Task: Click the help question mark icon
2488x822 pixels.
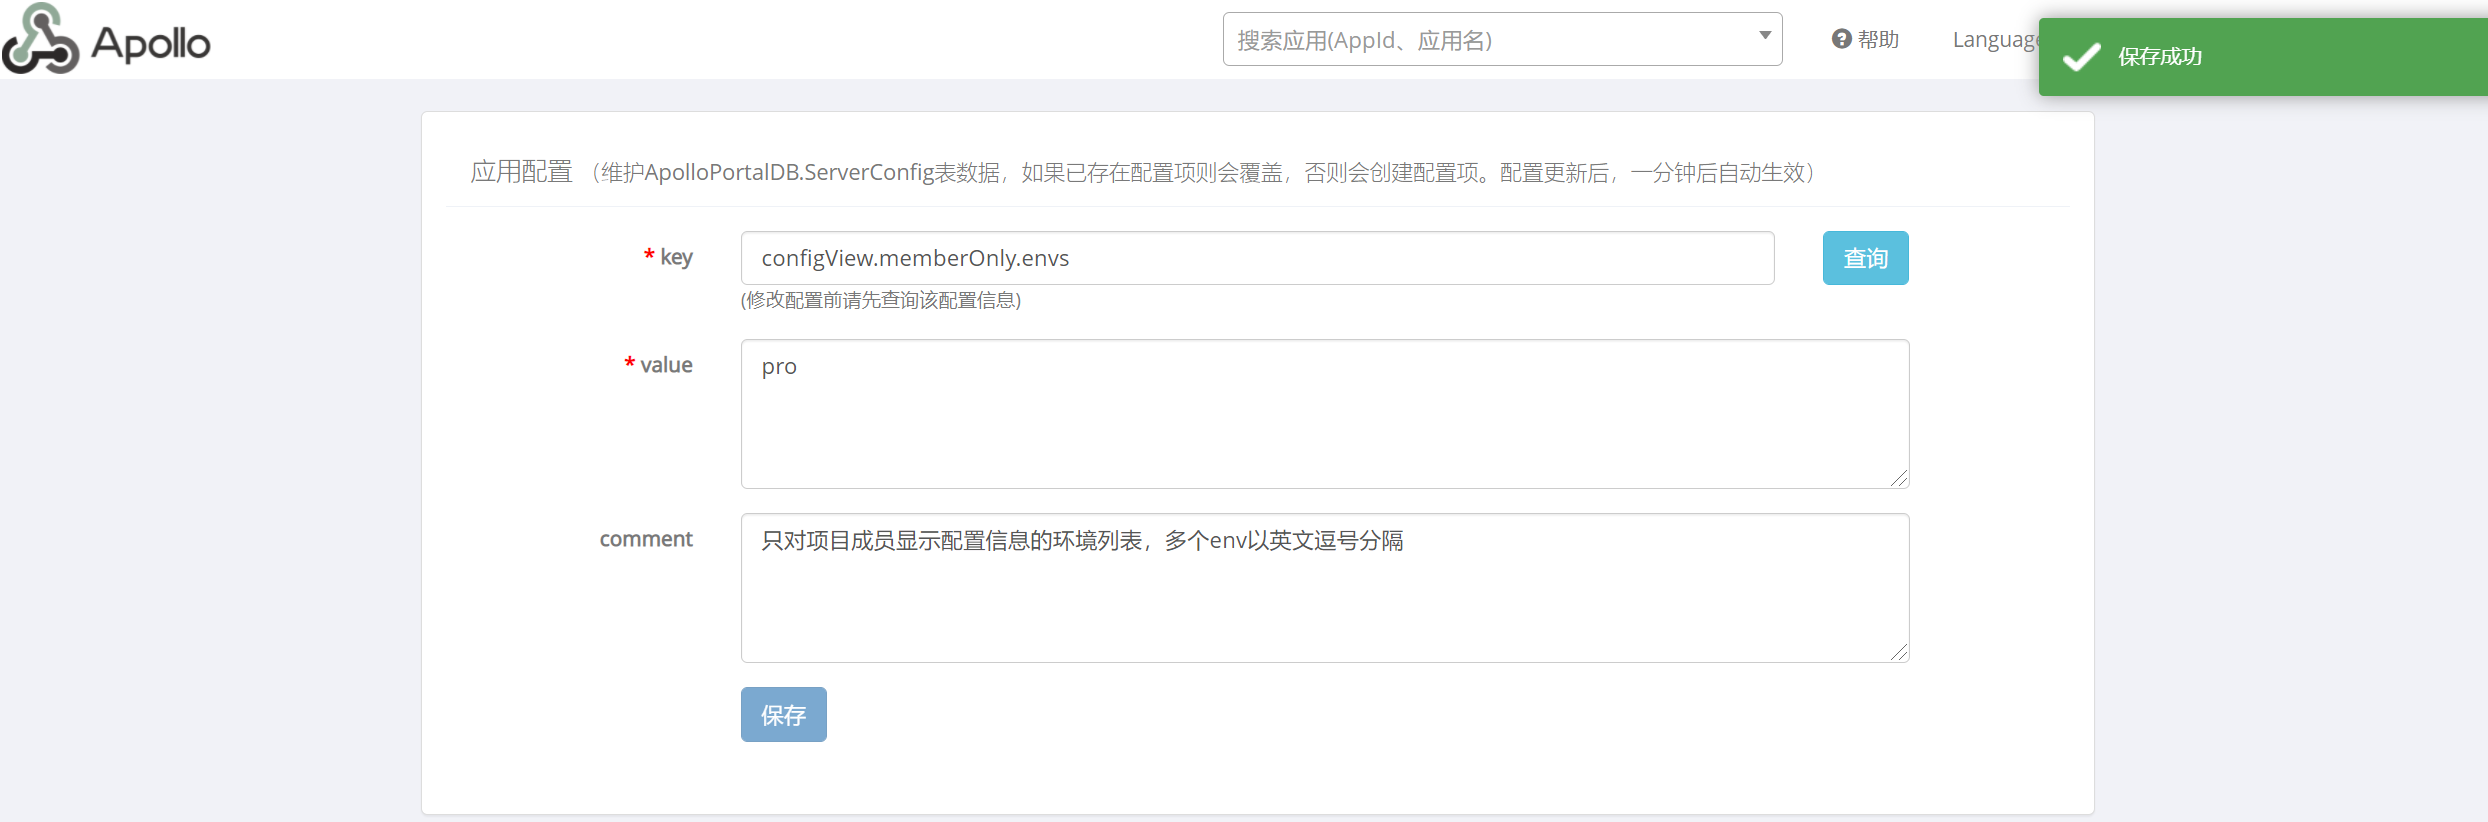Action: coord(1841,39)
